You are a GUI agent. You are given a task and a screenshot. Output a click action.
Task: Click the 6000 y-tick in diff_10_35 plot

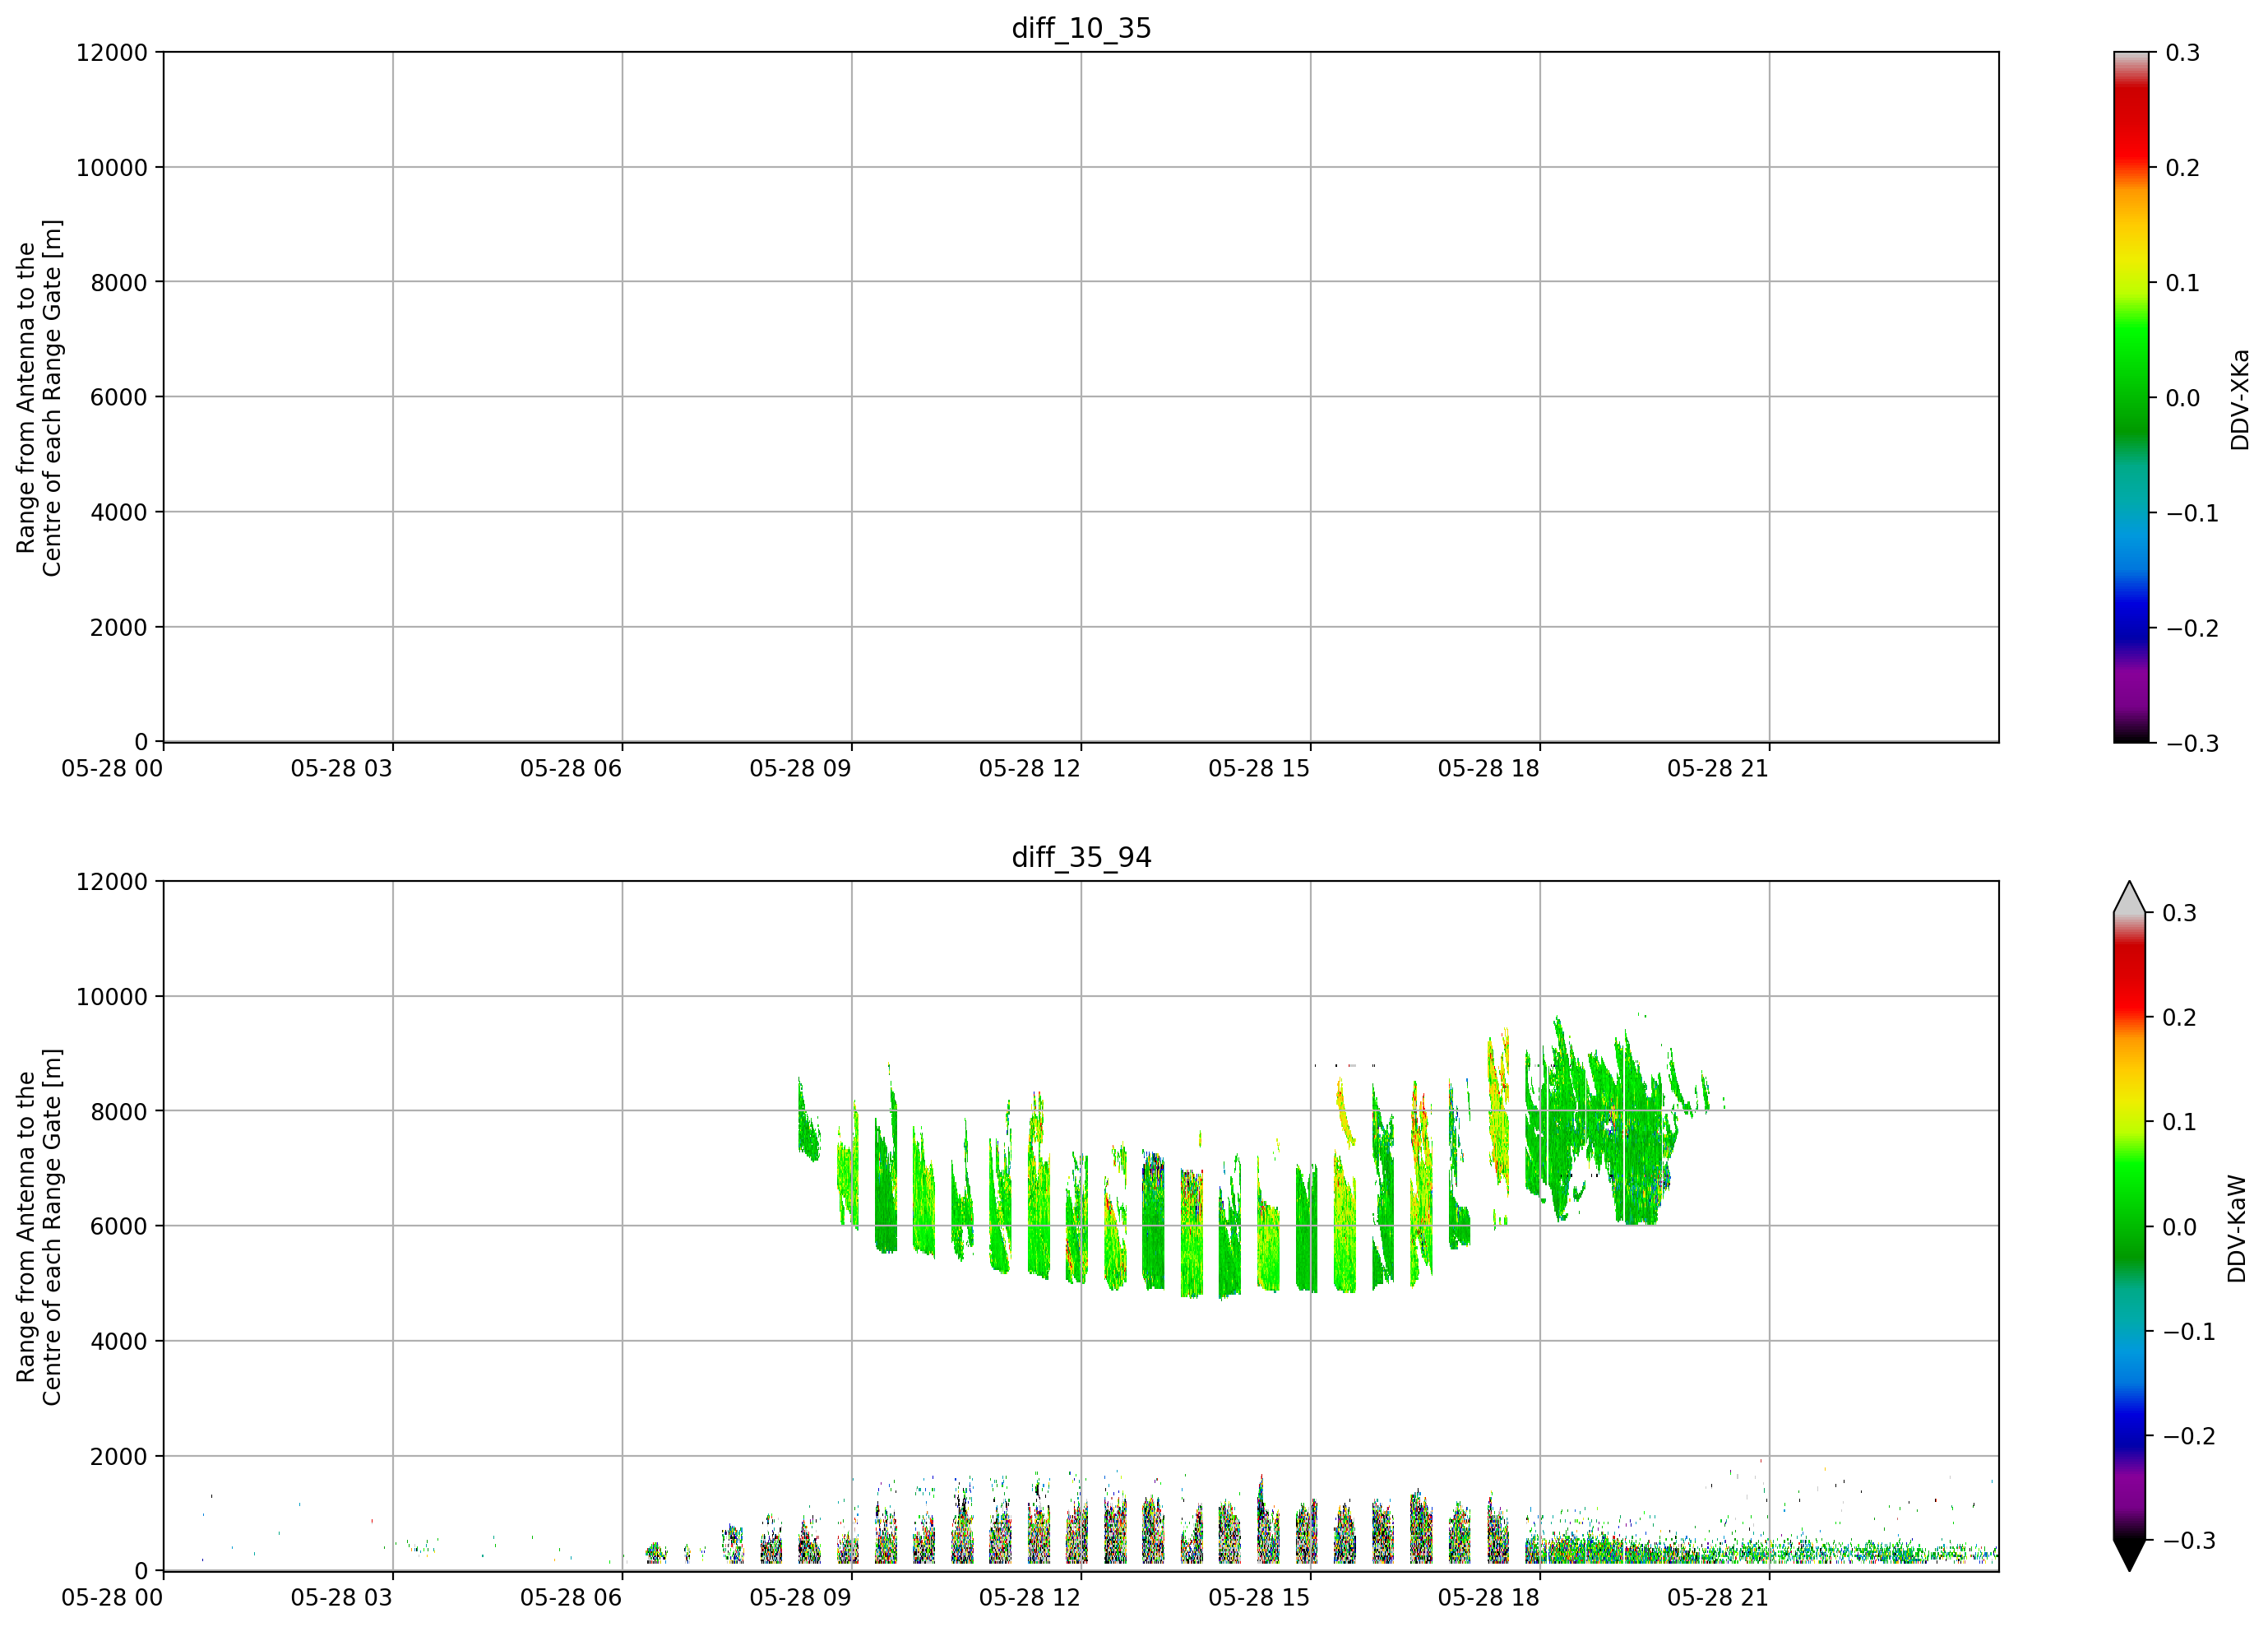click(x=119, y=397)
